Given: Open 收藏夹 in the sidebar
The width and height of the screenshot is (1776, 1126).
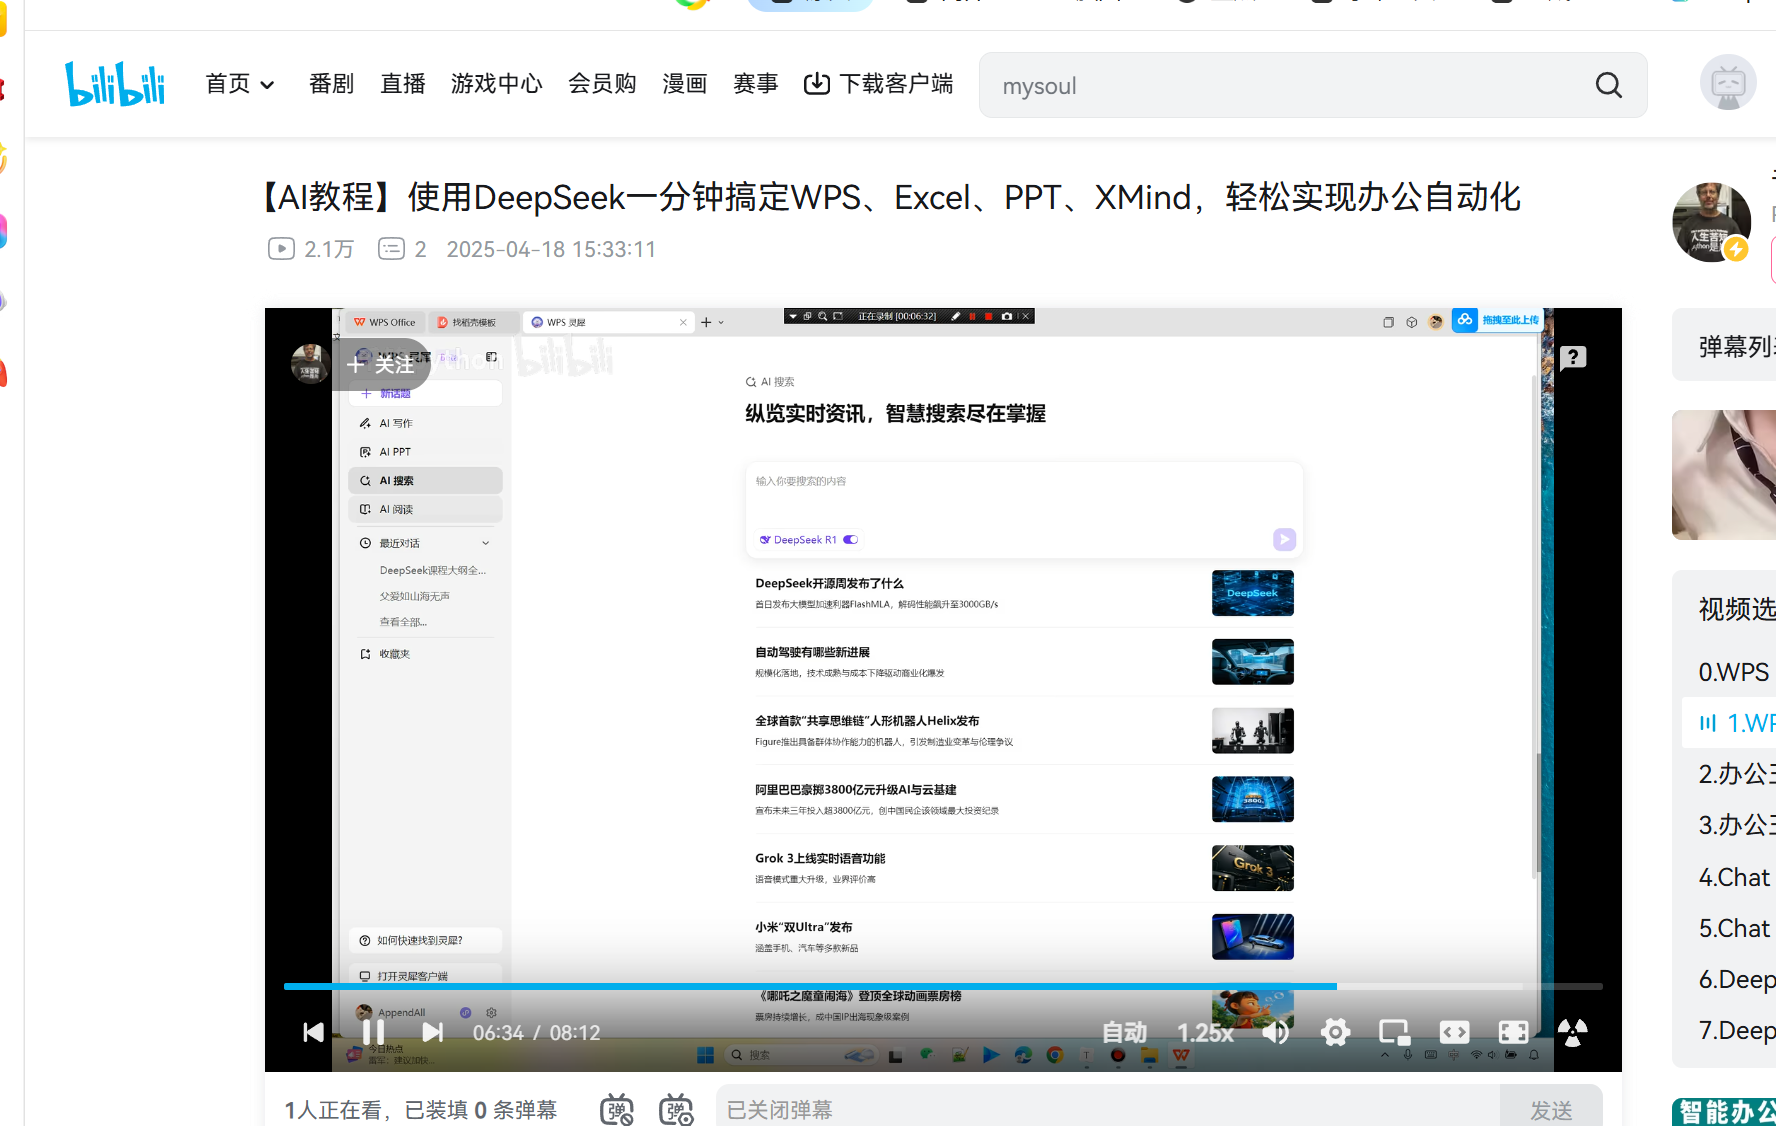Looking at the screenshot, I should [425, 654].
